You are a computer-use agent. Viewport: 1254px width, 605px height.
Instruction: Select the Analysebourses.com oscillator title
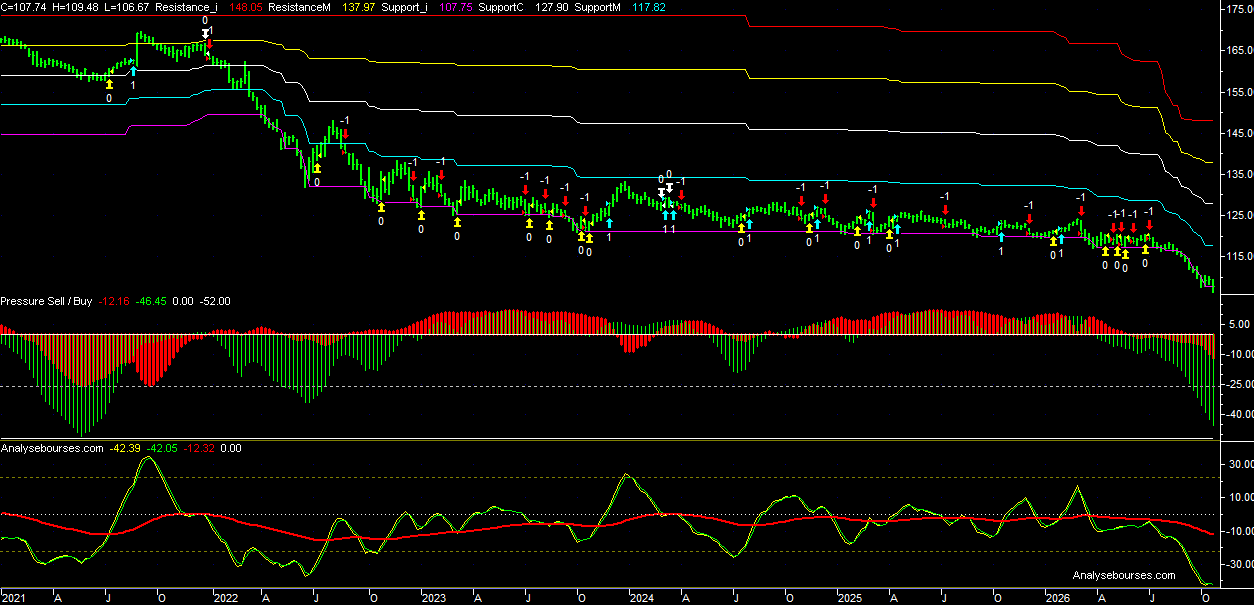click(52, 448)
